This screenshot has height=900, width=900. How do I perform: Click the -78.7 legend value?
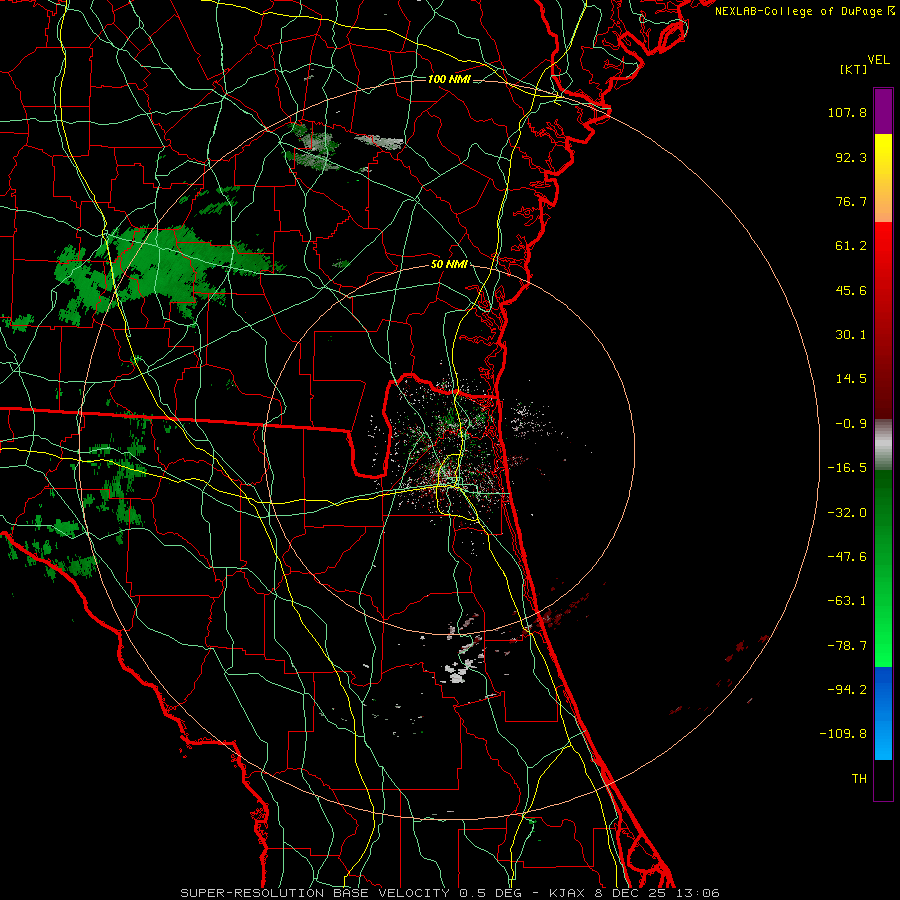(847, 646)
